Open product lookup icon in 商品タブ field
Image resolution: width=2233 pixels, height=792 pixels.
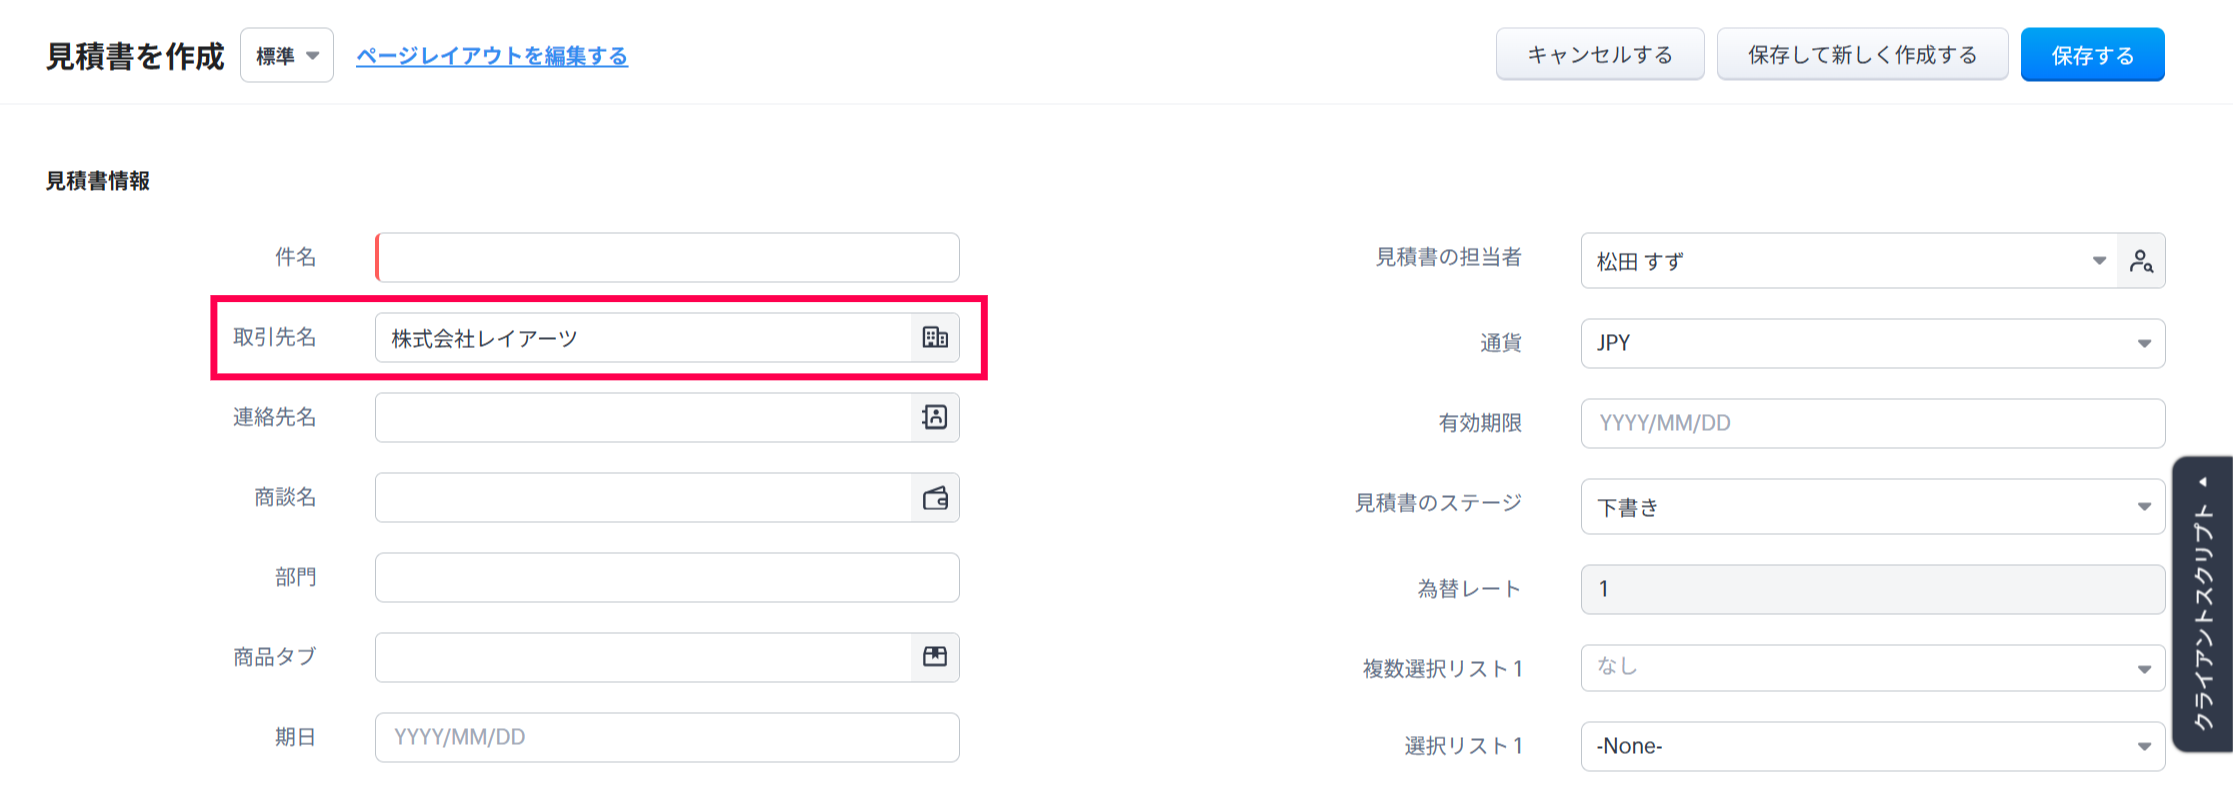(x=935, y=657)
